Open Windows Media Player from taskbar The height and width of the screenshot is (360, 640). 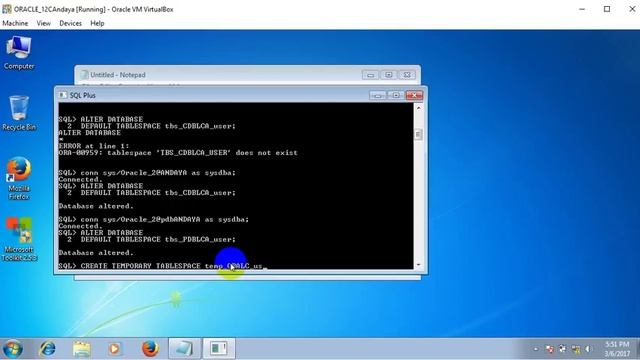point(115,349)
